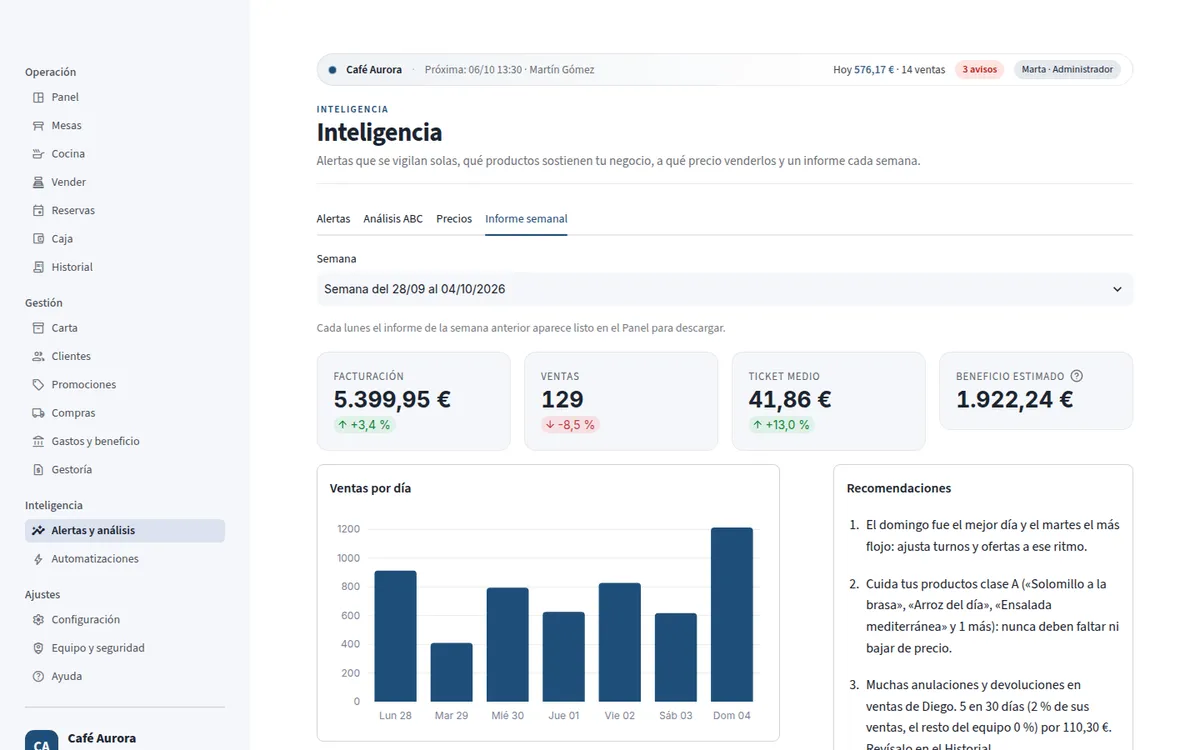Click the Clientes people icon
The height and width of the screenshot is (750, 1200).
tap(38, 356)
